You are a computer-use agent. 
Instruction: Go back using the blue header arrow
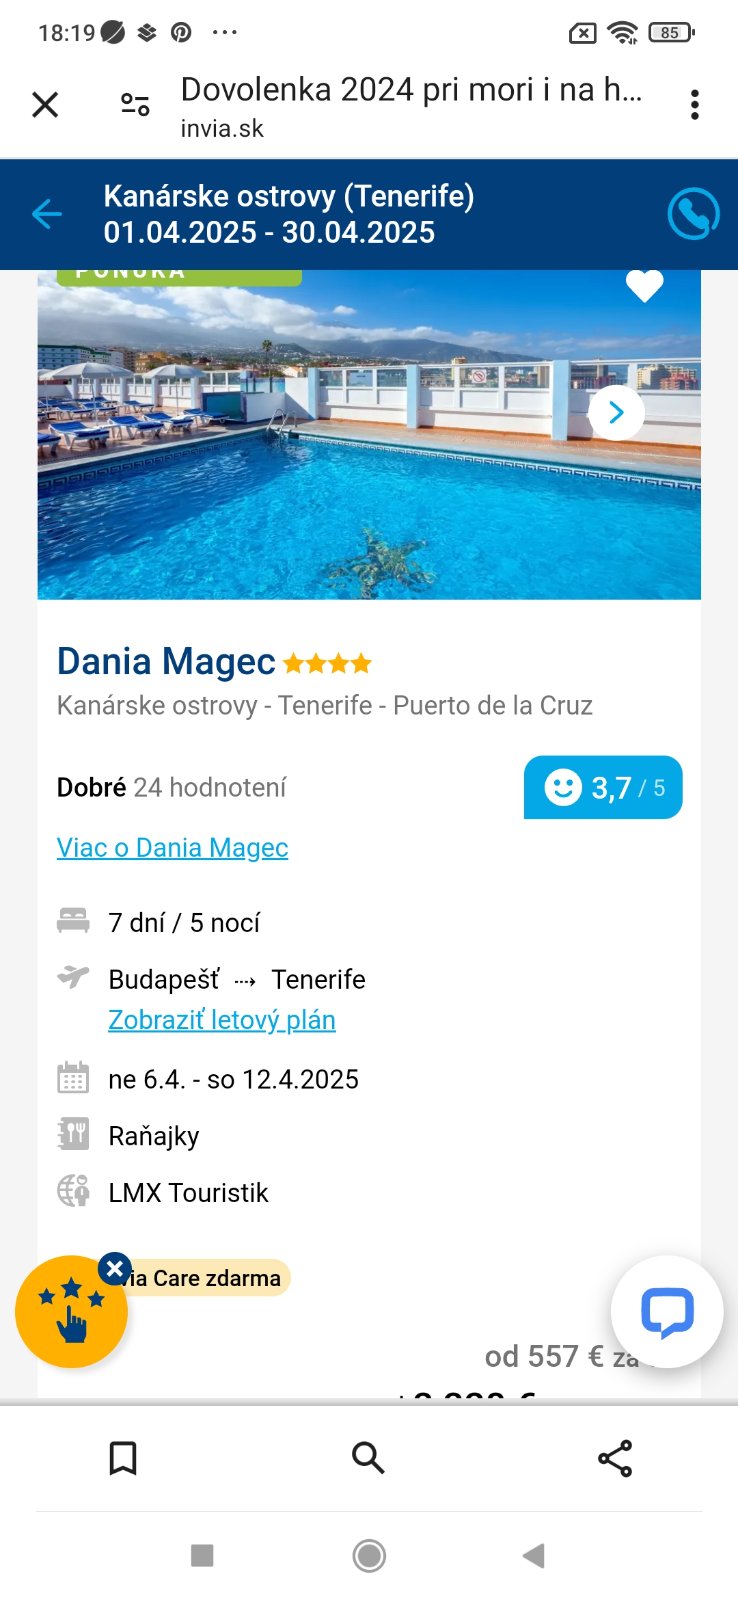[x=46, y=214]
